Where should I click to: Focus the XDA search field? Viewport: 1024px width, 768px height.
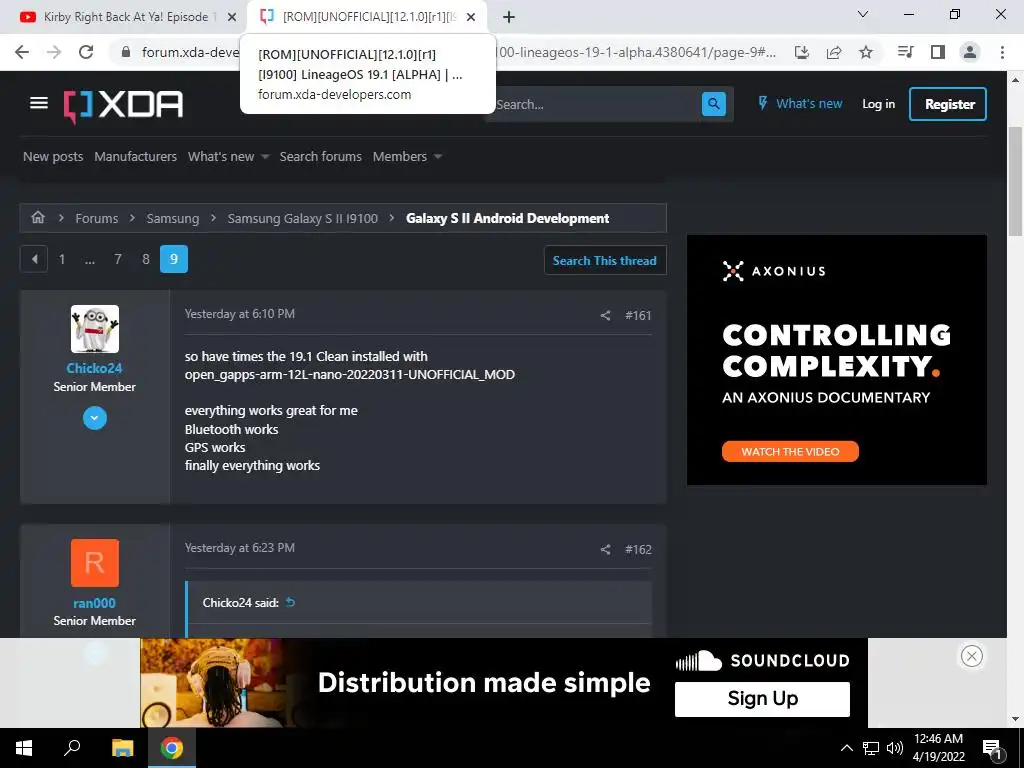click(594, 104)
